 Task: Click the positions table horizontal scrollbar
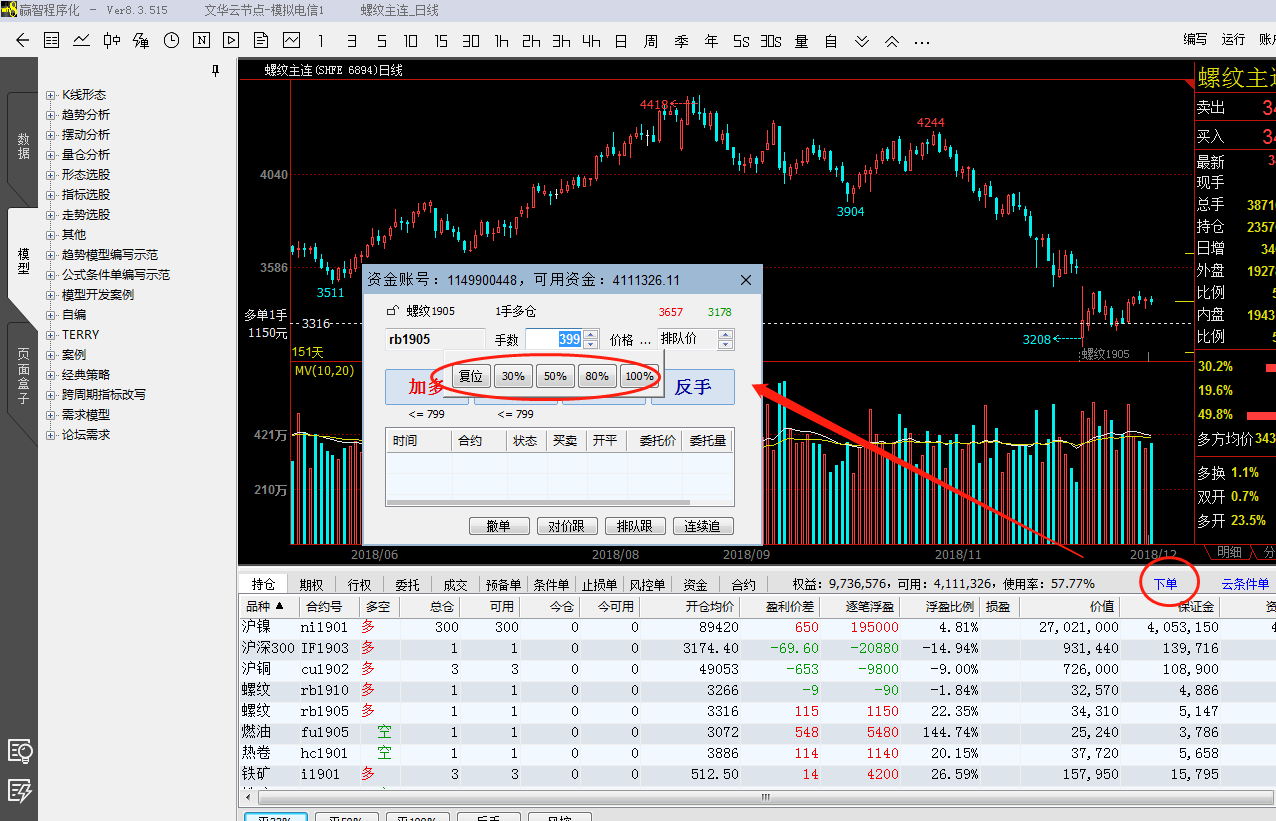pyautogui.click(x=766, y=797)
